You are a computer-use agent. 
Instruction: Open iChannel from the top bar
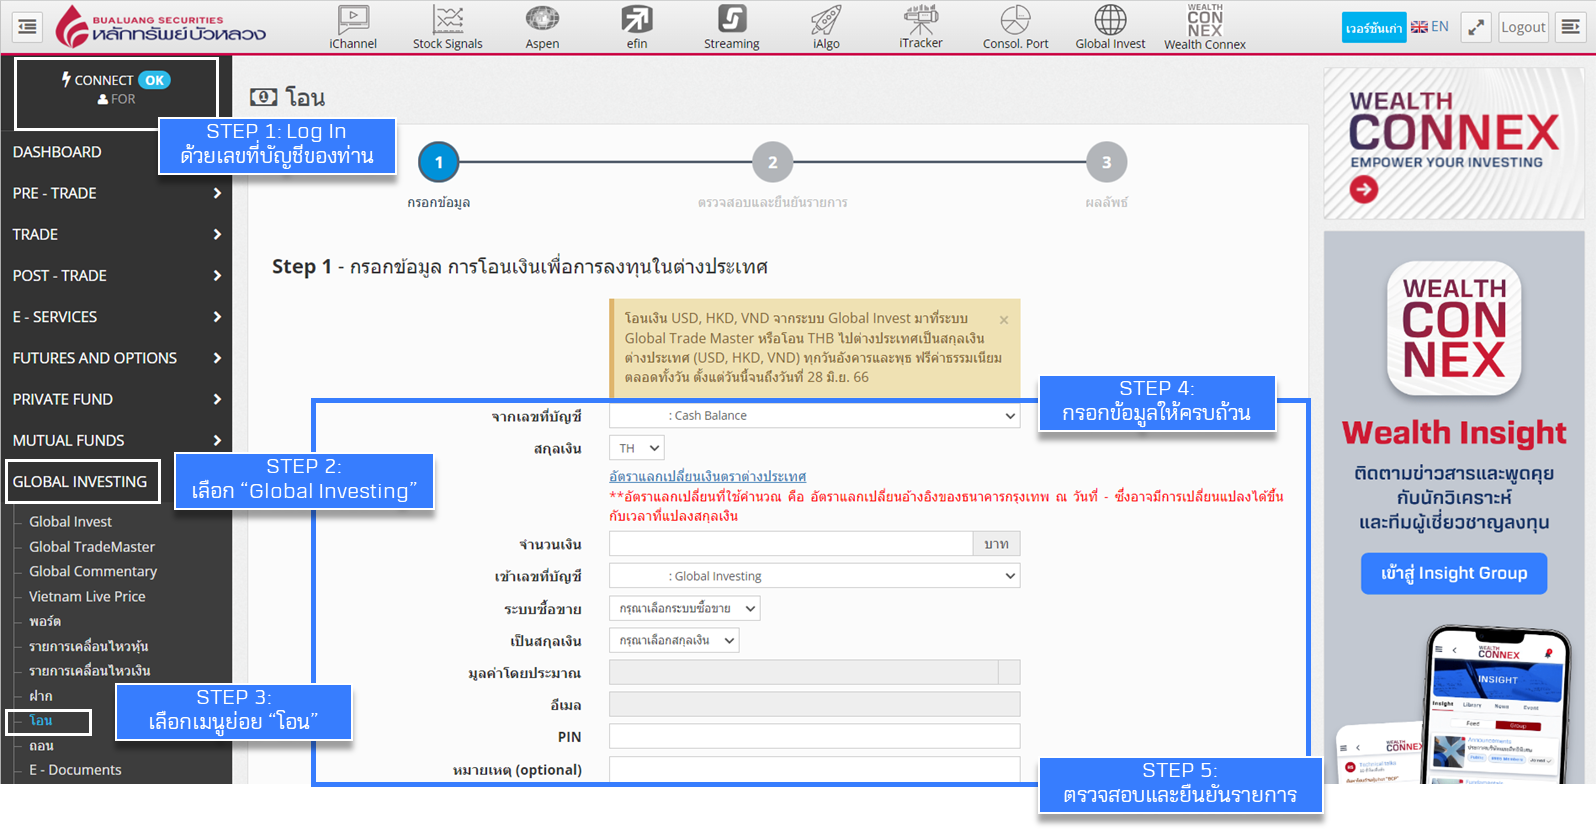[353, 27]
